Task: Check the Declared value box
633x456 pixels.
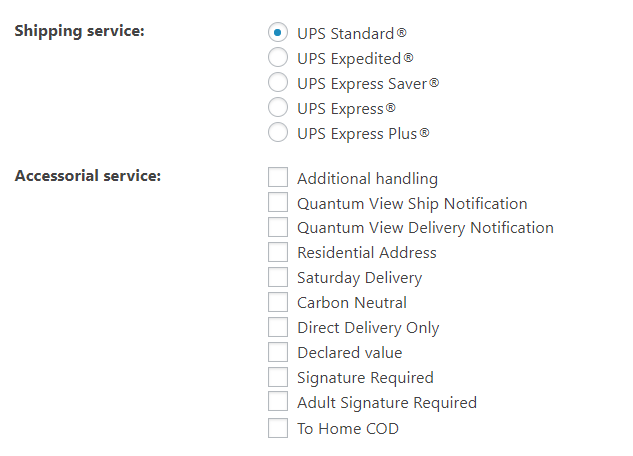Action: coord(278,352)
